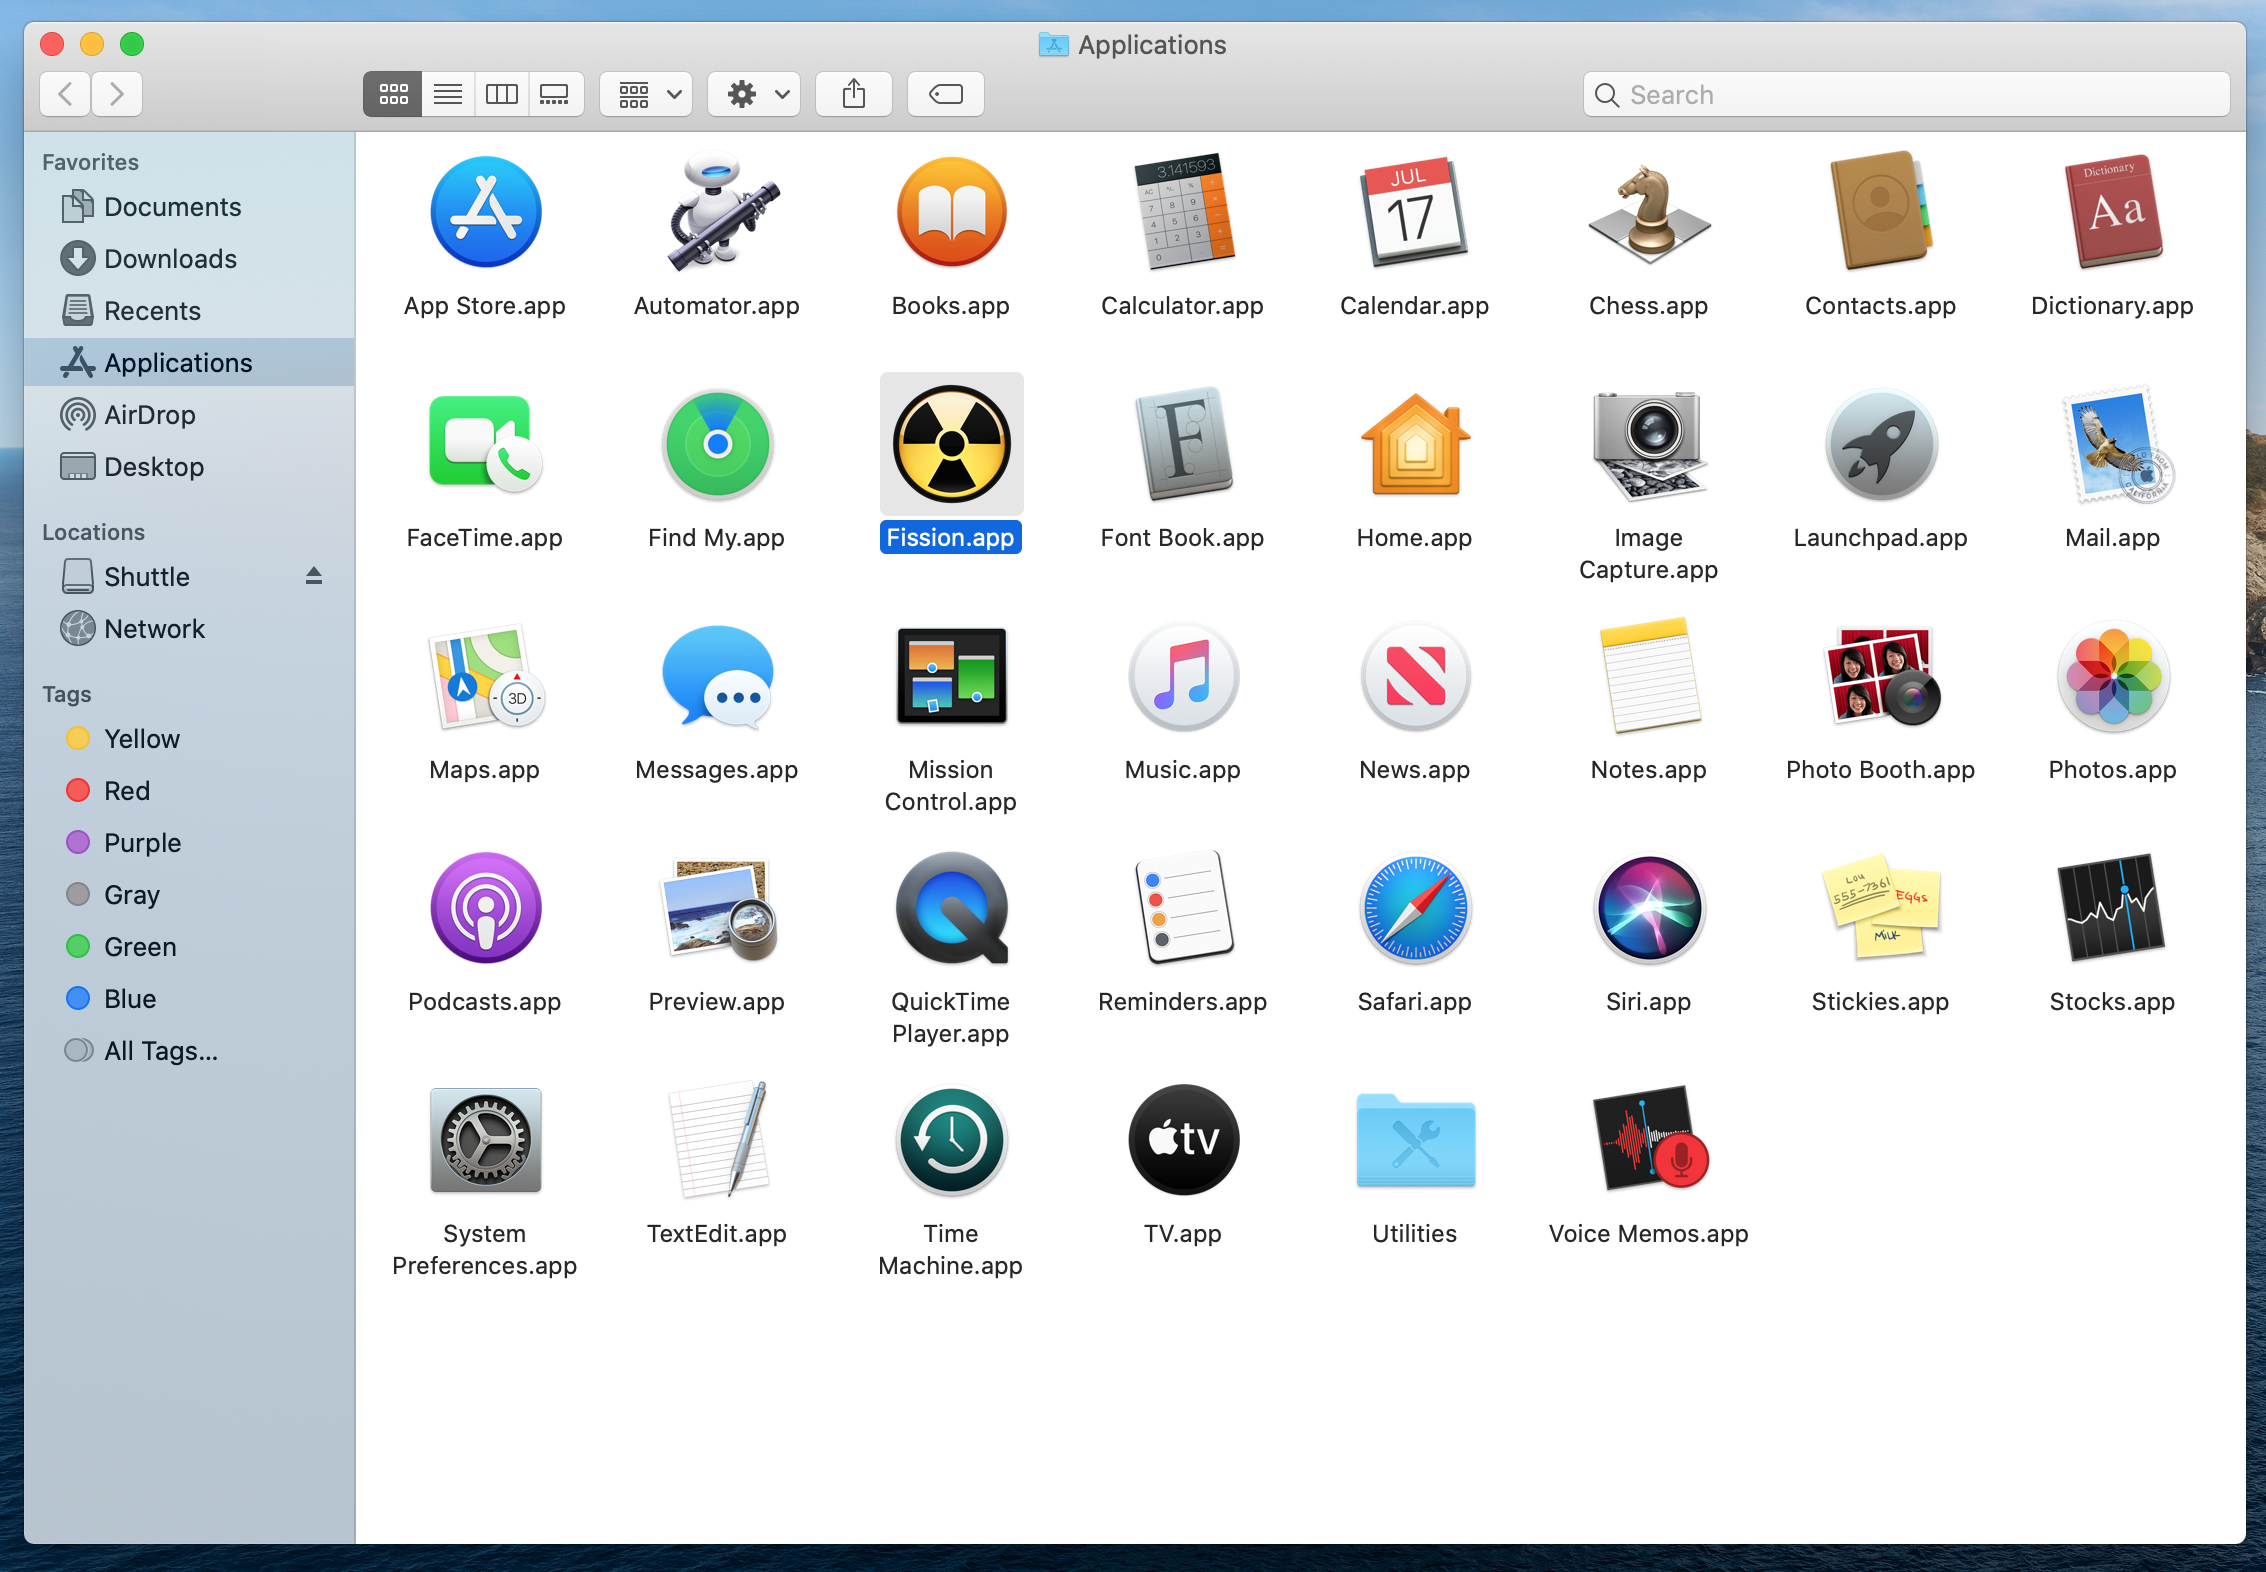This screenshot has width=2266, height=1572.
Task: Select the Image Capture camera icon
Action: tap(1648, 444)
